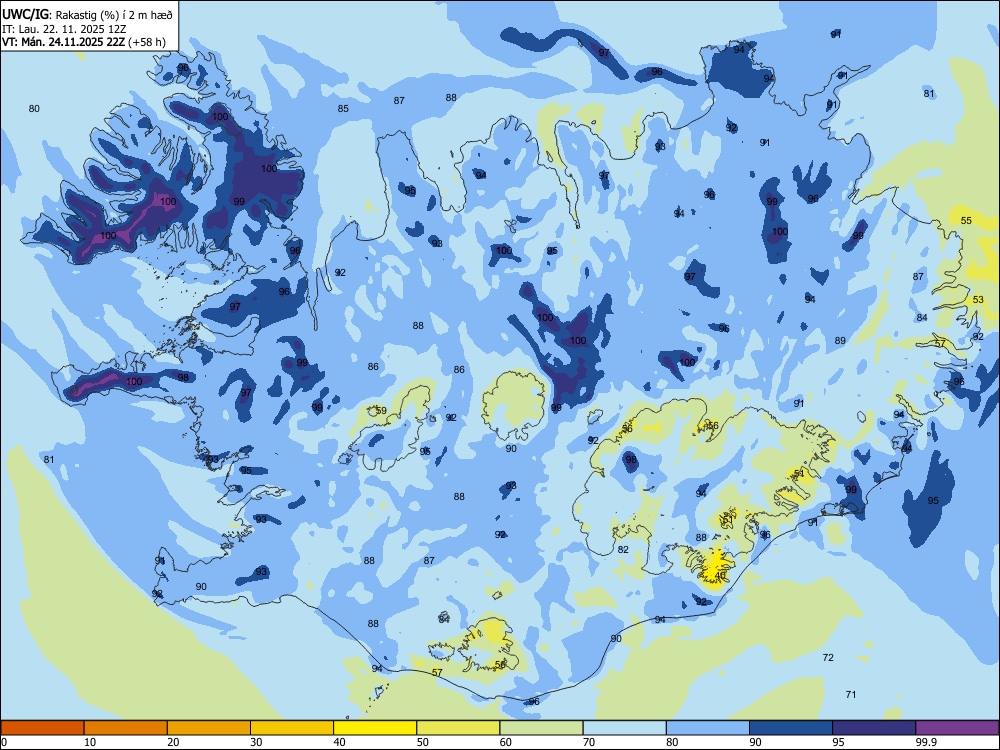The image size is (1000, 750).
Task: Select the orange 10–20 legend color segment
Action: [x=126, y=728]
